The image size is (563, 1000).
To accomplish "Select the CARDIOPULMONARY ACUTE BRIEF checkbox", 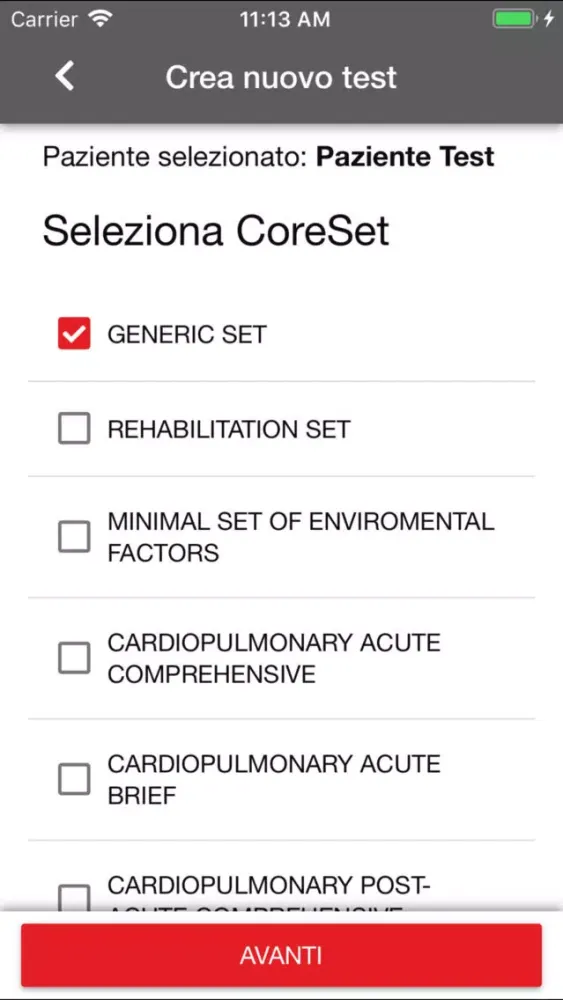I will tap(74, 779).
